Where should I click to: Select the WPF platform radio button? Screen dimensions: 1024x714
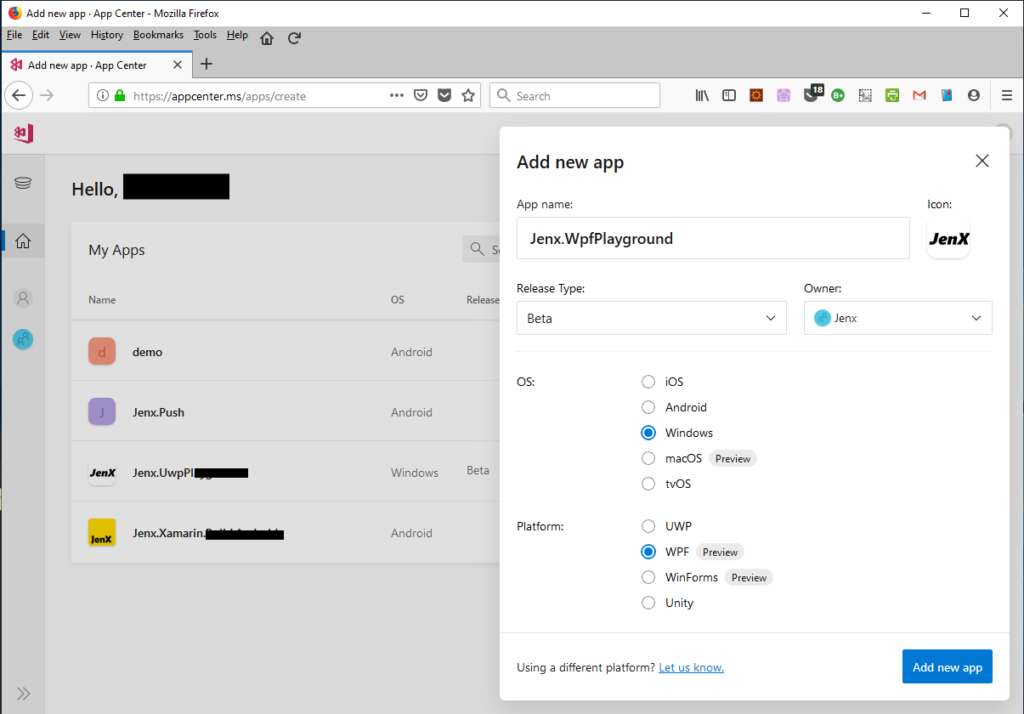(648, 551)
